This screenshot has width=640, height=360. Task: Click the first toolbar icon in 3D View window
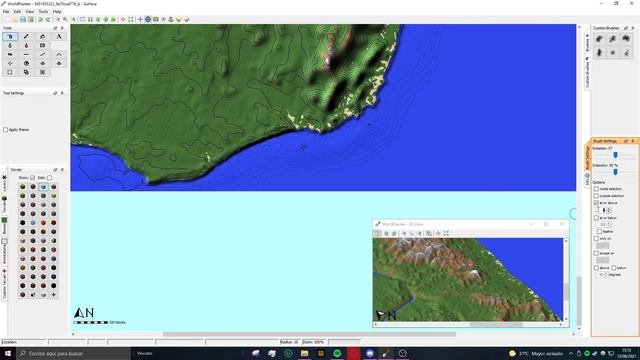378,233
